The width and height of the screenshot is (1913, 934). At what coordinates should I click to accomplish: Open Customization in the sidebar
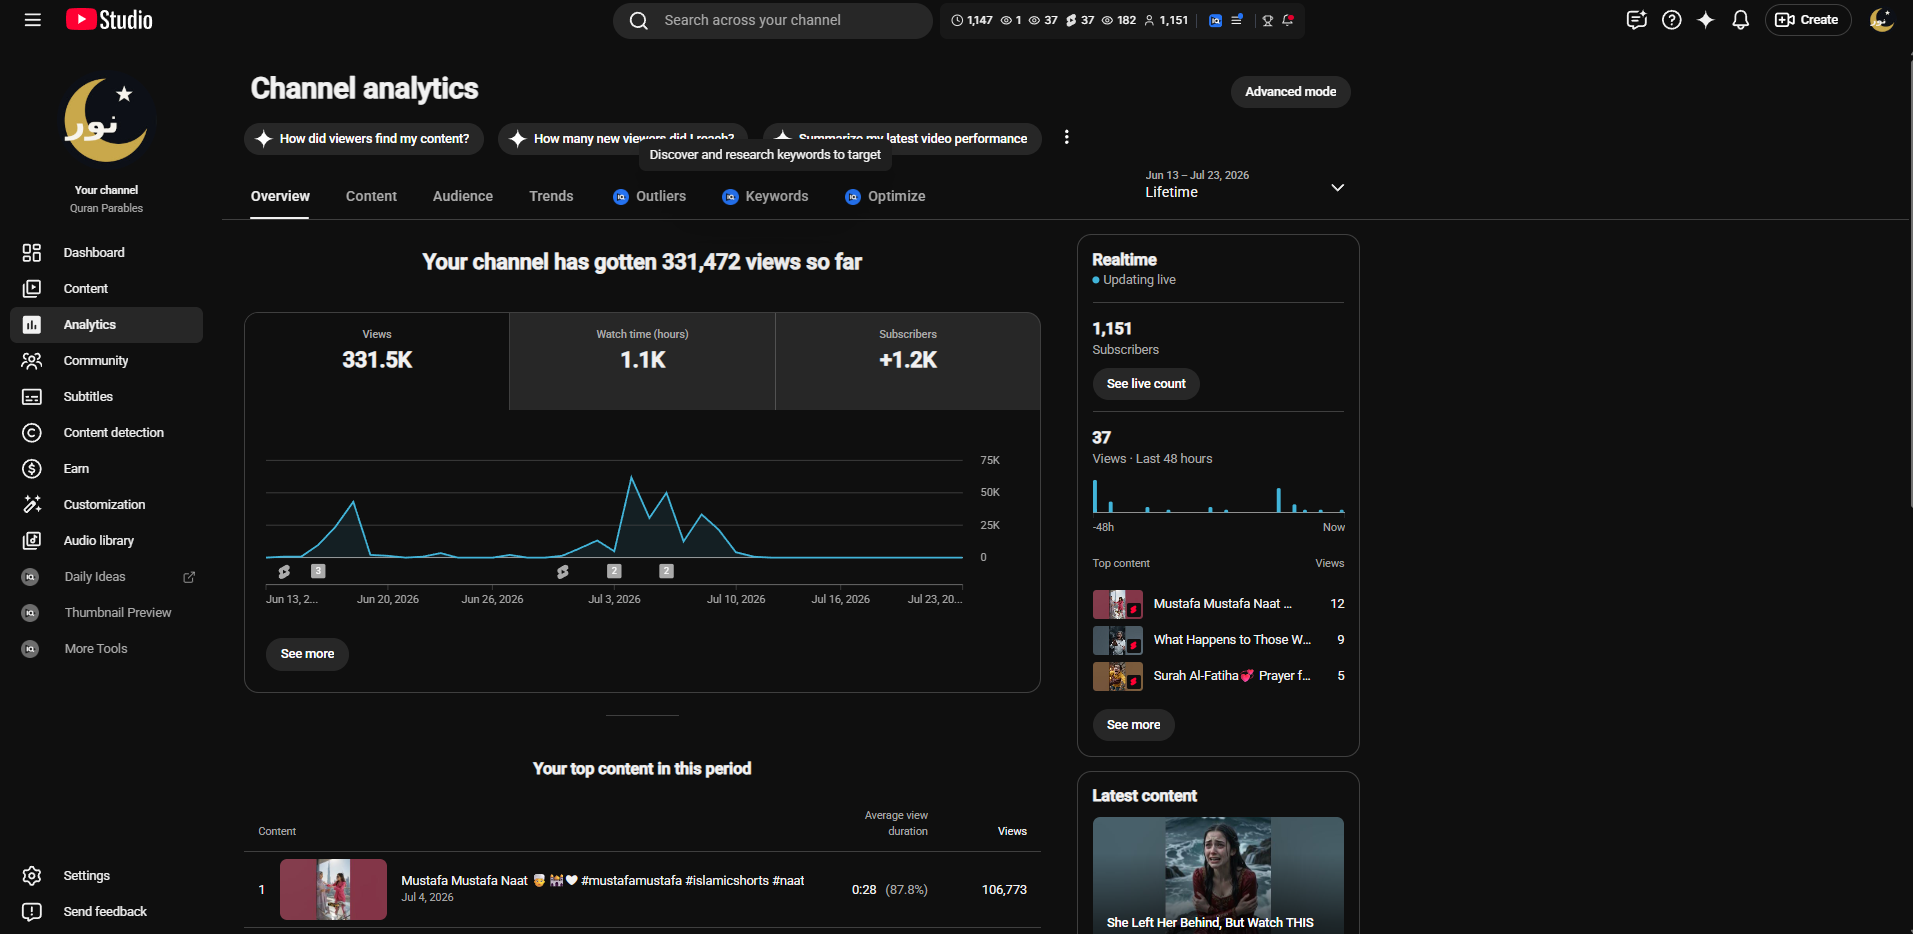106,504
